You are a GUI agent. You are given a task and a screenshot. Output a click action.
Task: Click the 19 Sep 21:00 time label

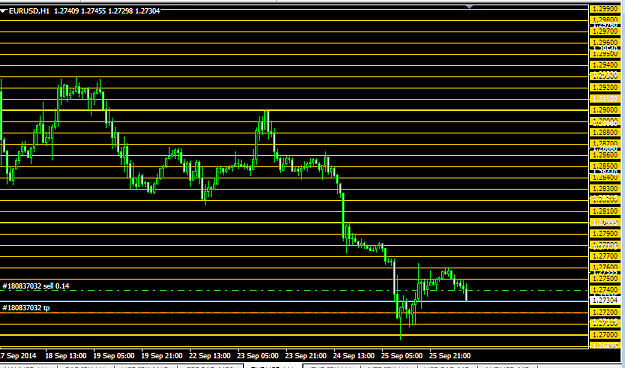[162, 356]
